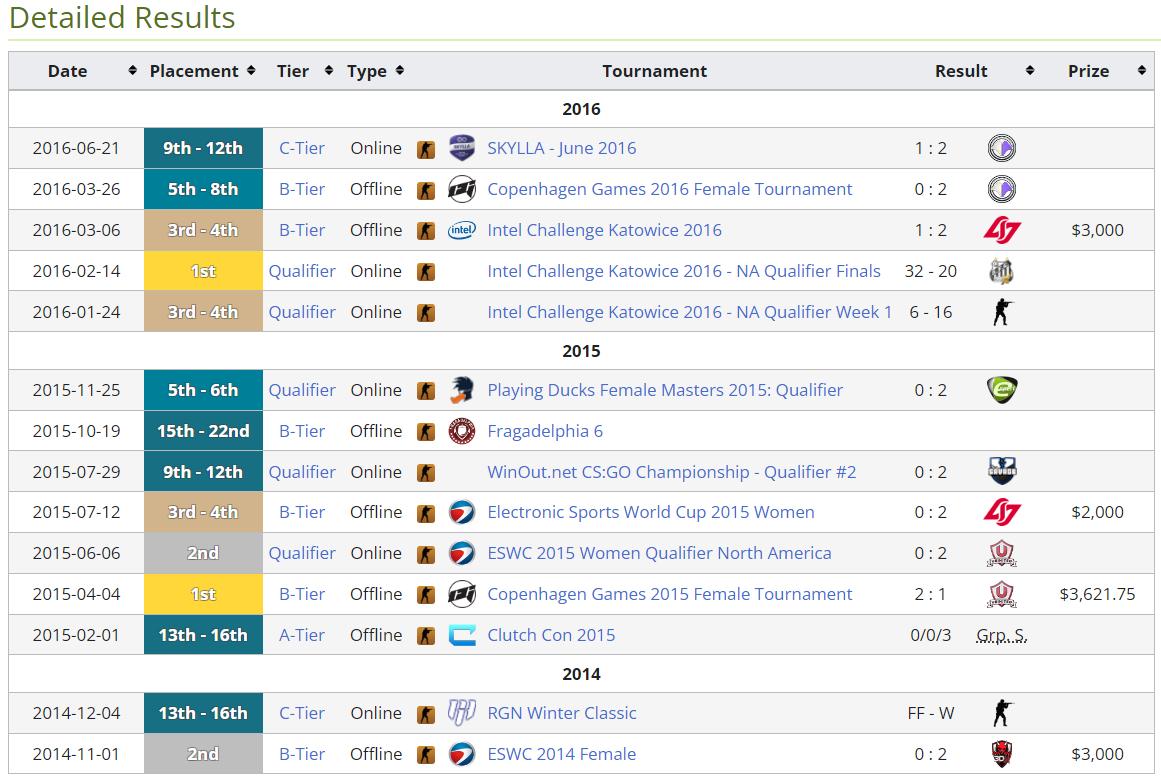The width and height of the screenshot is (1161, 782).
Task: Click Copenhagen Games 2016 logo icon
Action: click(x=462, y=189)
